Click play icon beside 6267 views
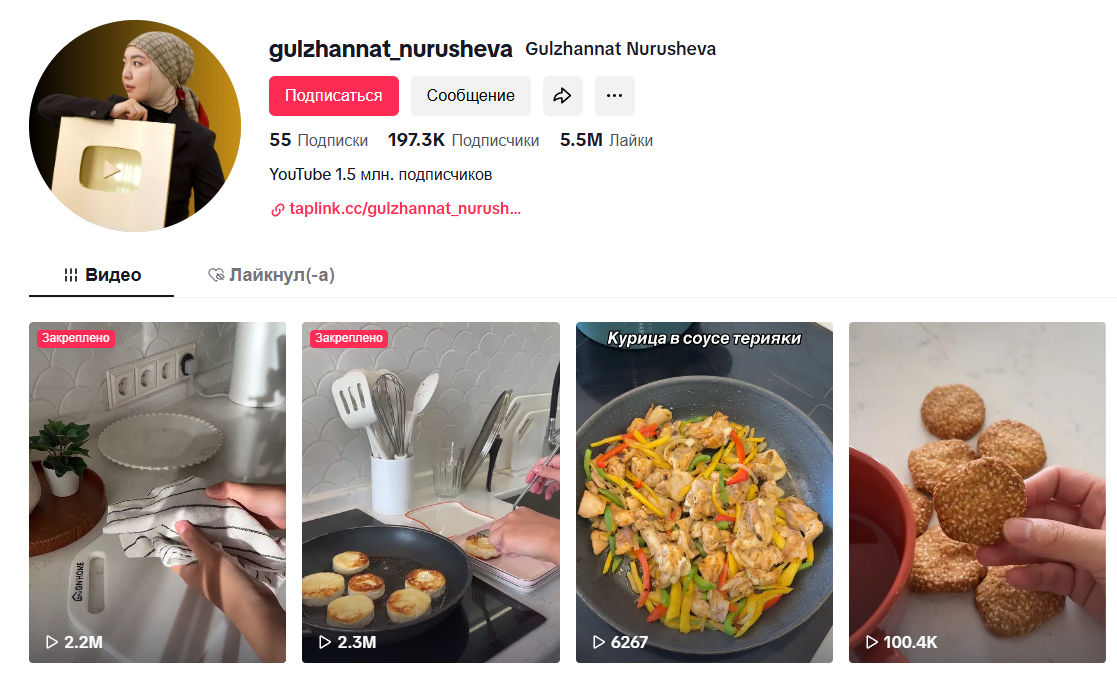Image resolution: width=1117 pixels, height=673 pixels. [598, 642]
